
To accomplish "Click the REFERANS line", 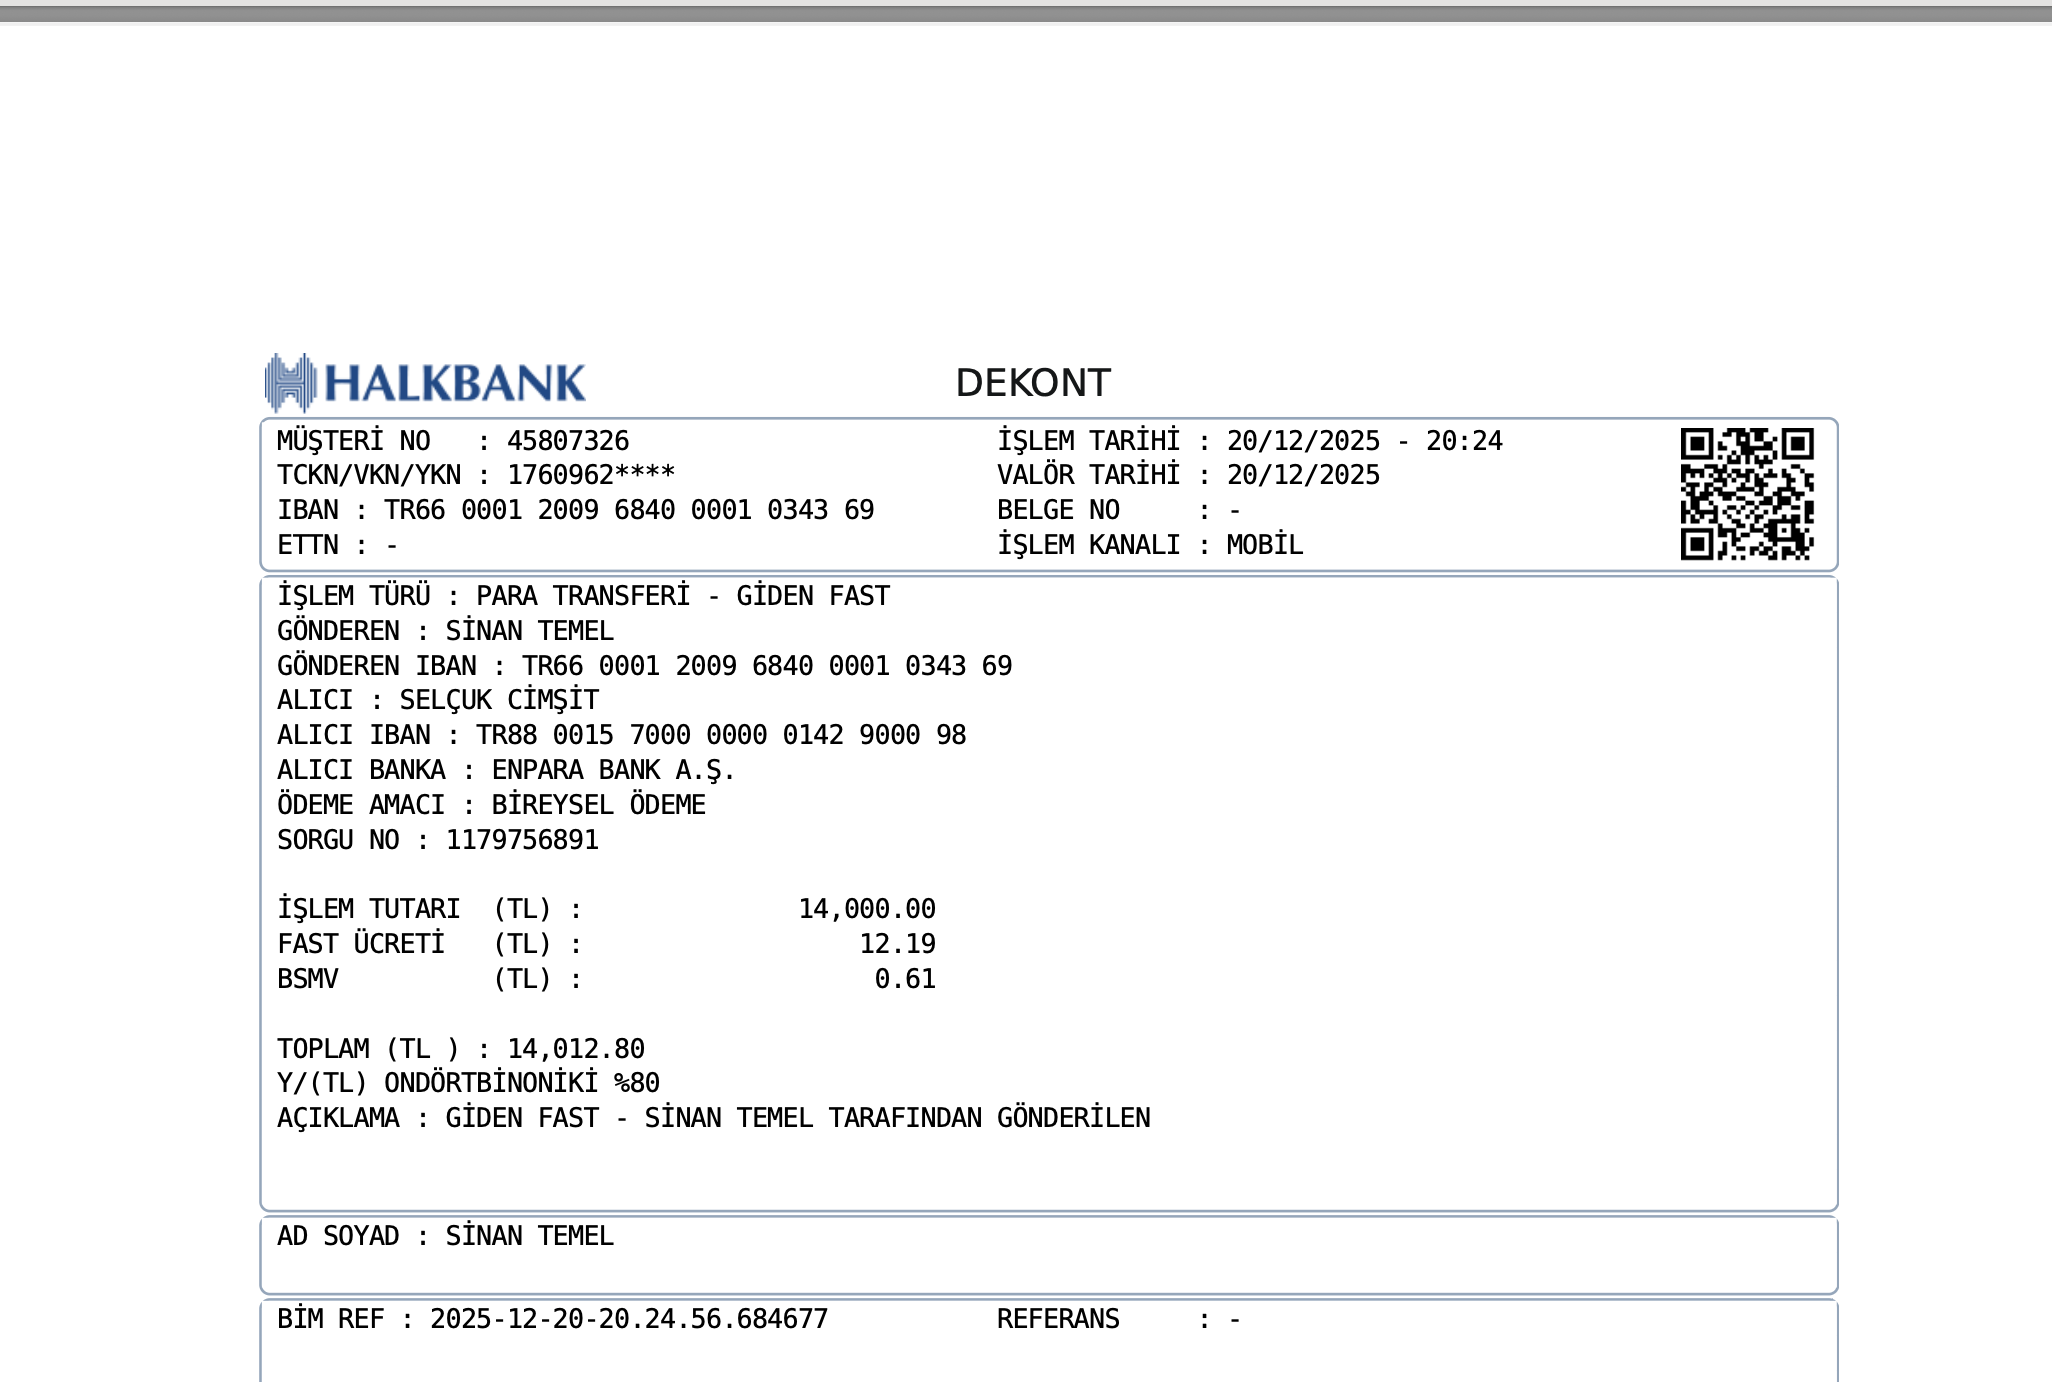I will 1119,1319.
